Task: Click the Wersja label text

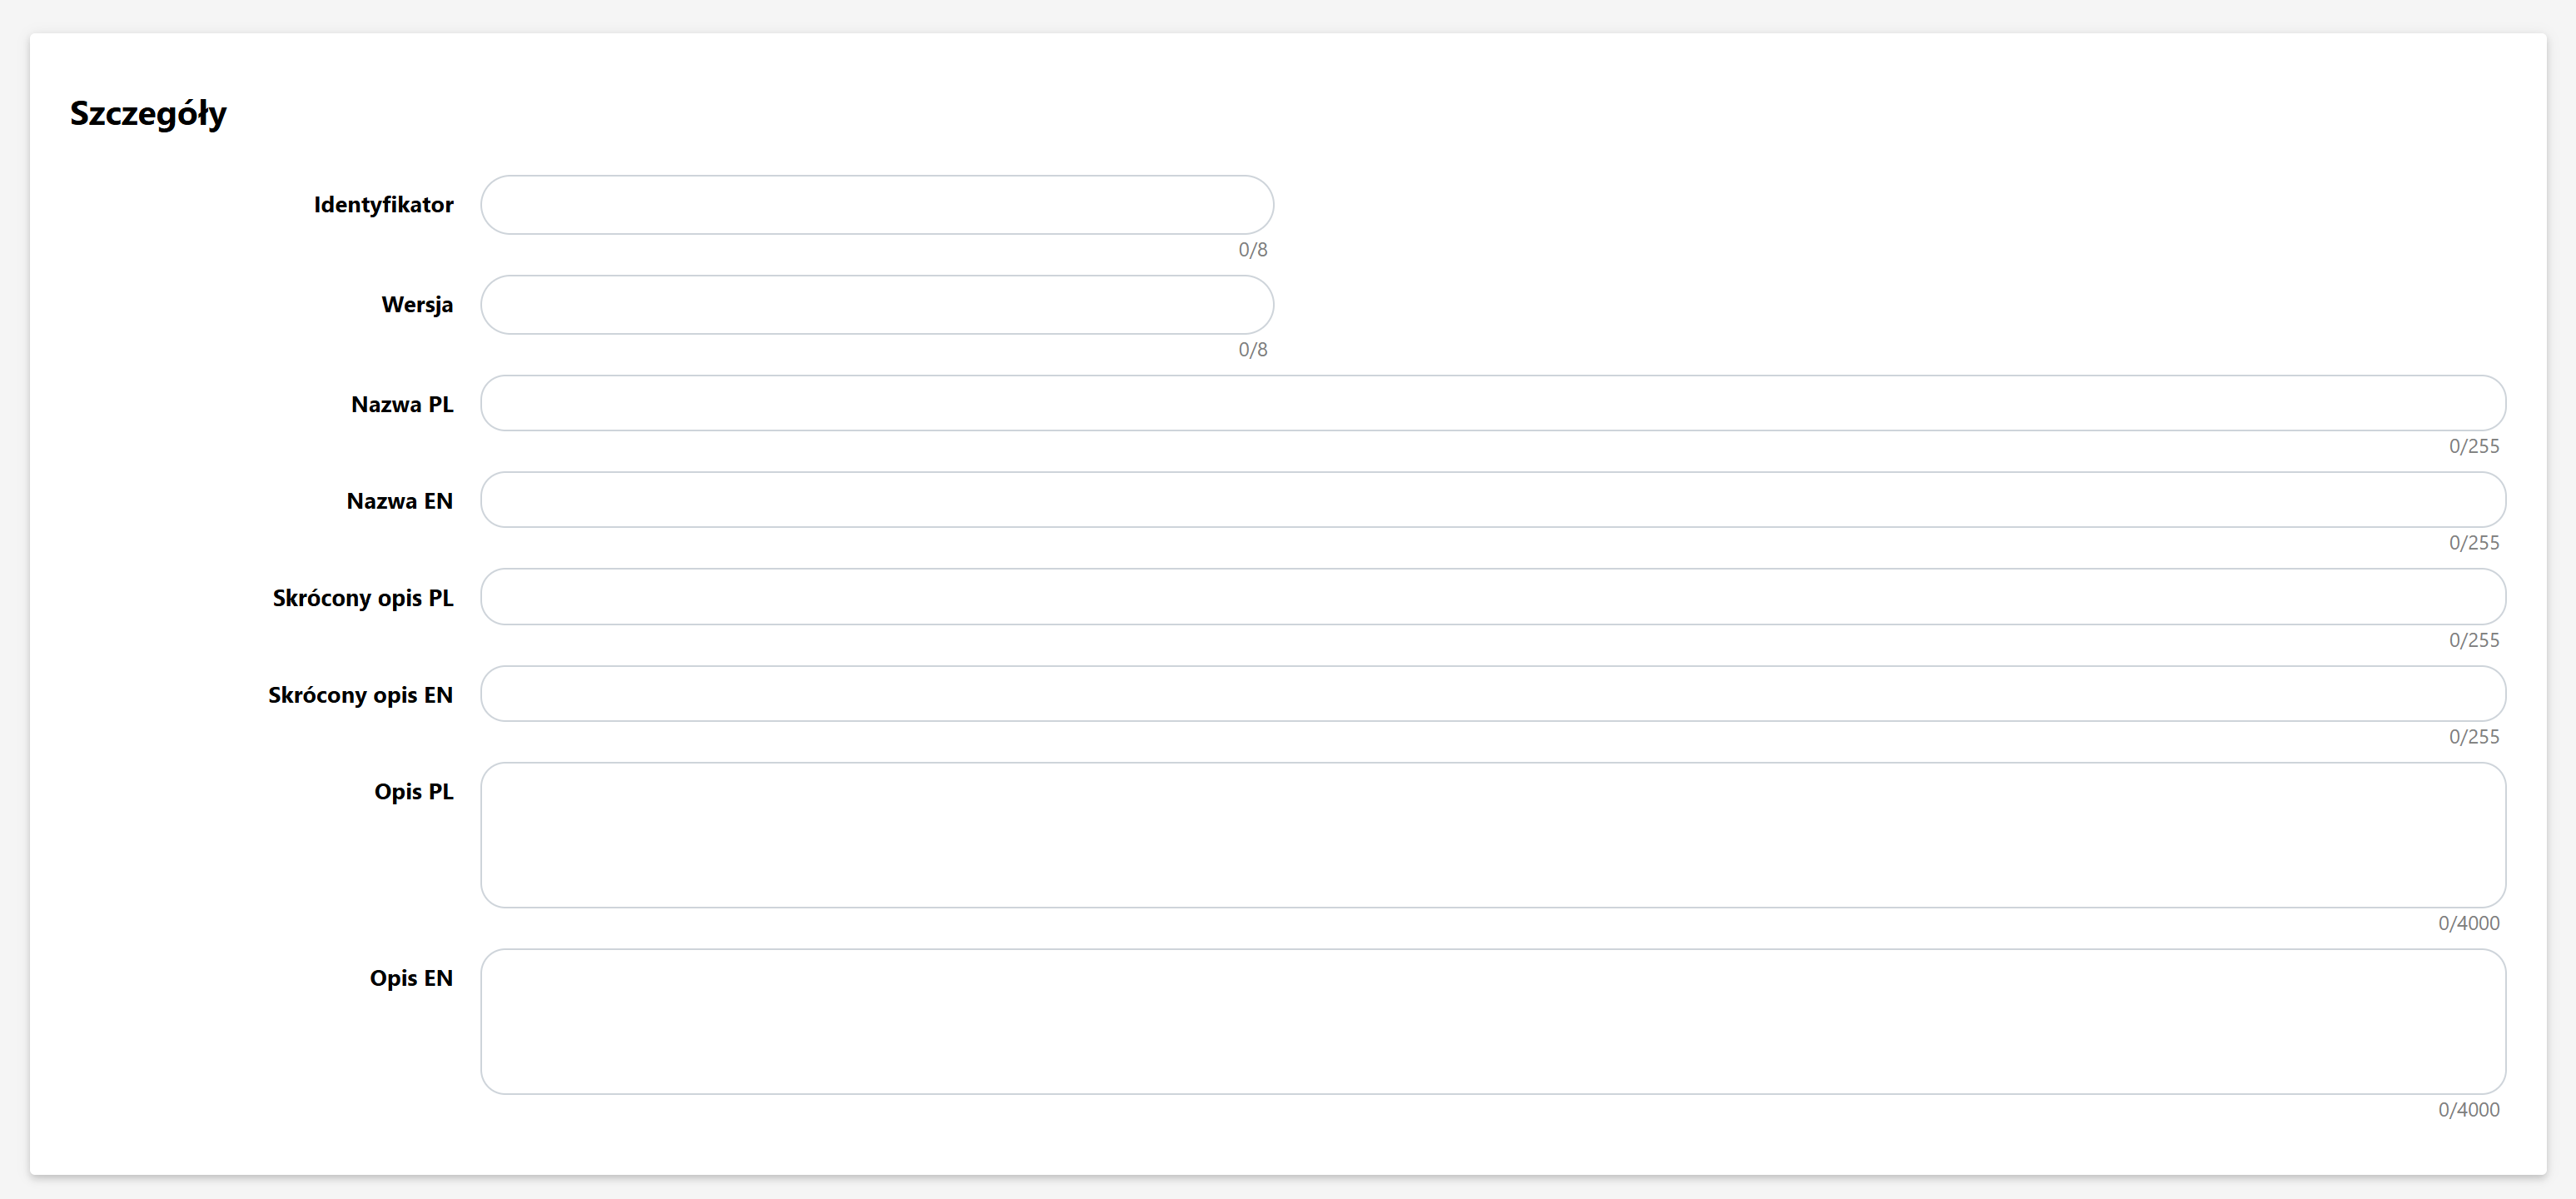Action: pos(417,305)
